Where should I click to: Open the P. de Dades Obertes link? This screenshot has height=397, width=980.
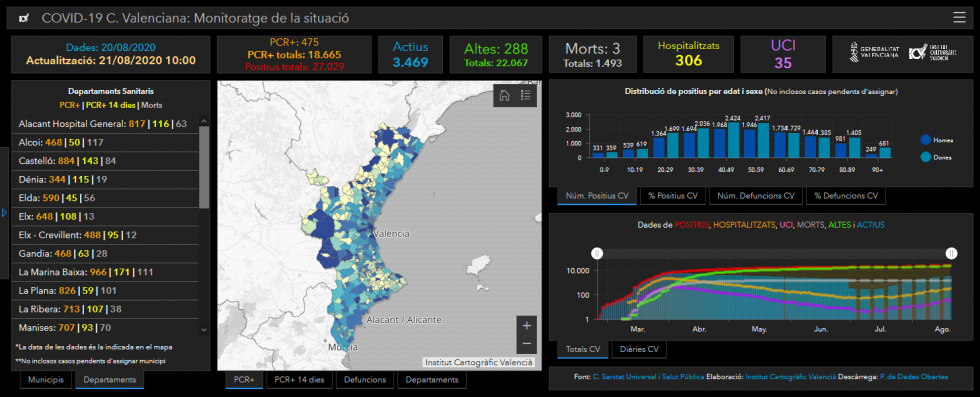coord(913,377)
